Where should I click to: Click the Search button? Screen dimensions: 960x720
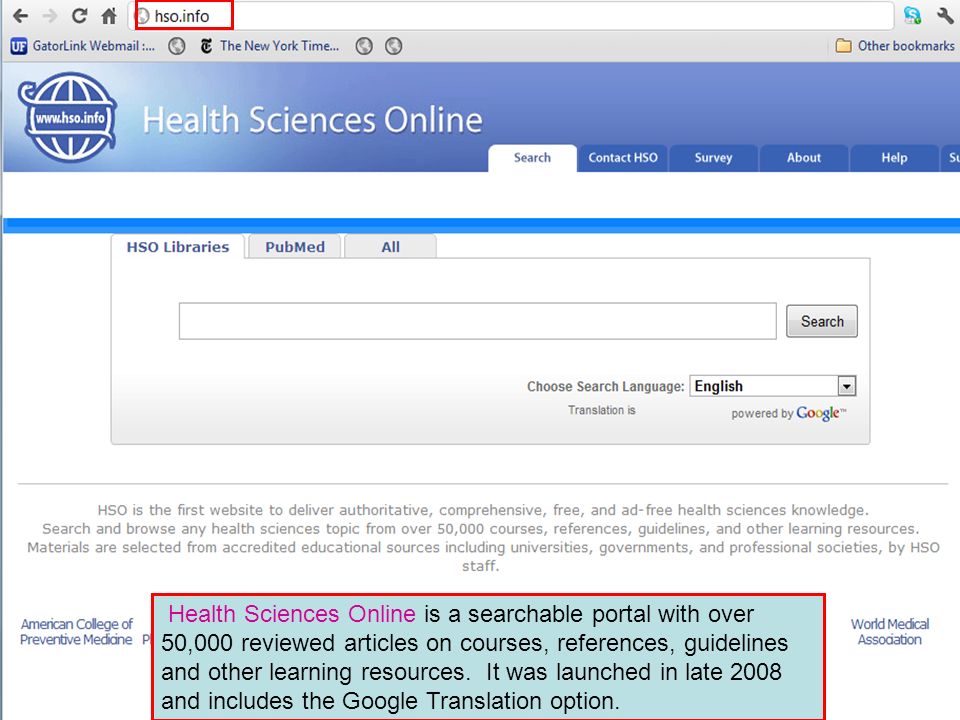point(822,321)
